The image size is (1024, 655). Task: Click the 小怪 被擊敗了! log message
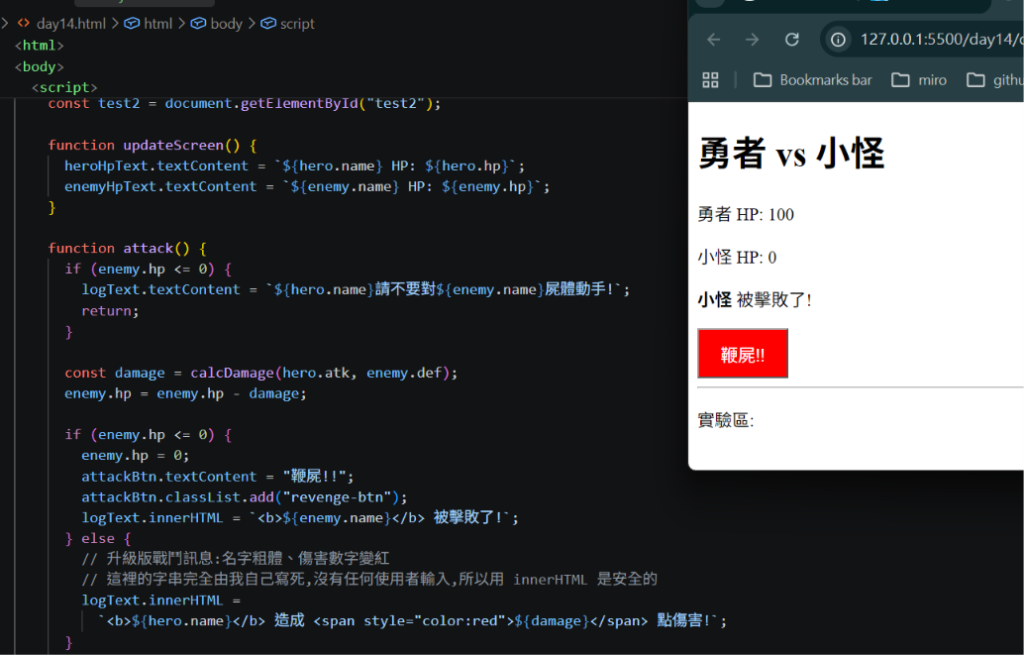click(x=755, y=300)
